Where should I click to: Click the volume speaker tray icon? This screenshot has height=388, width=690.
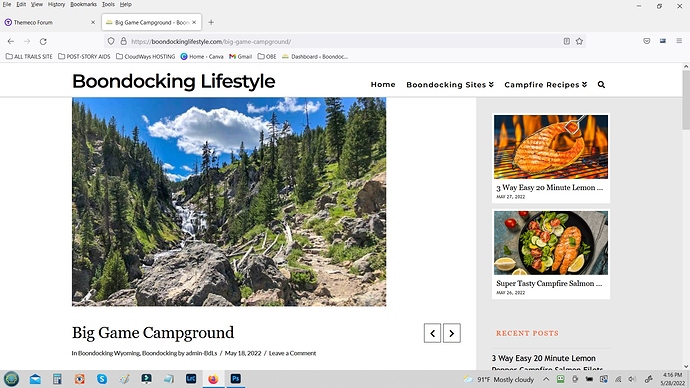[x=632, y=379]
